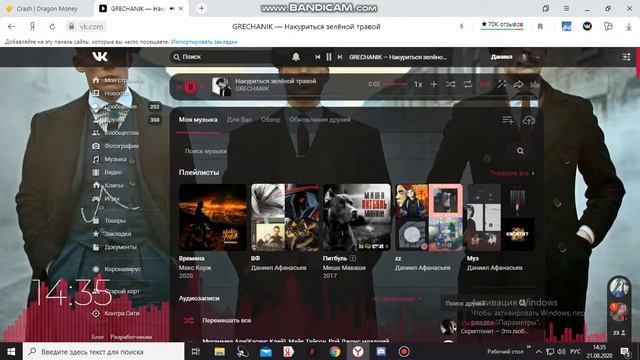Open Музыка in the sidebar
The width and height of the screenshot is (640, 360).
point(110,159)
